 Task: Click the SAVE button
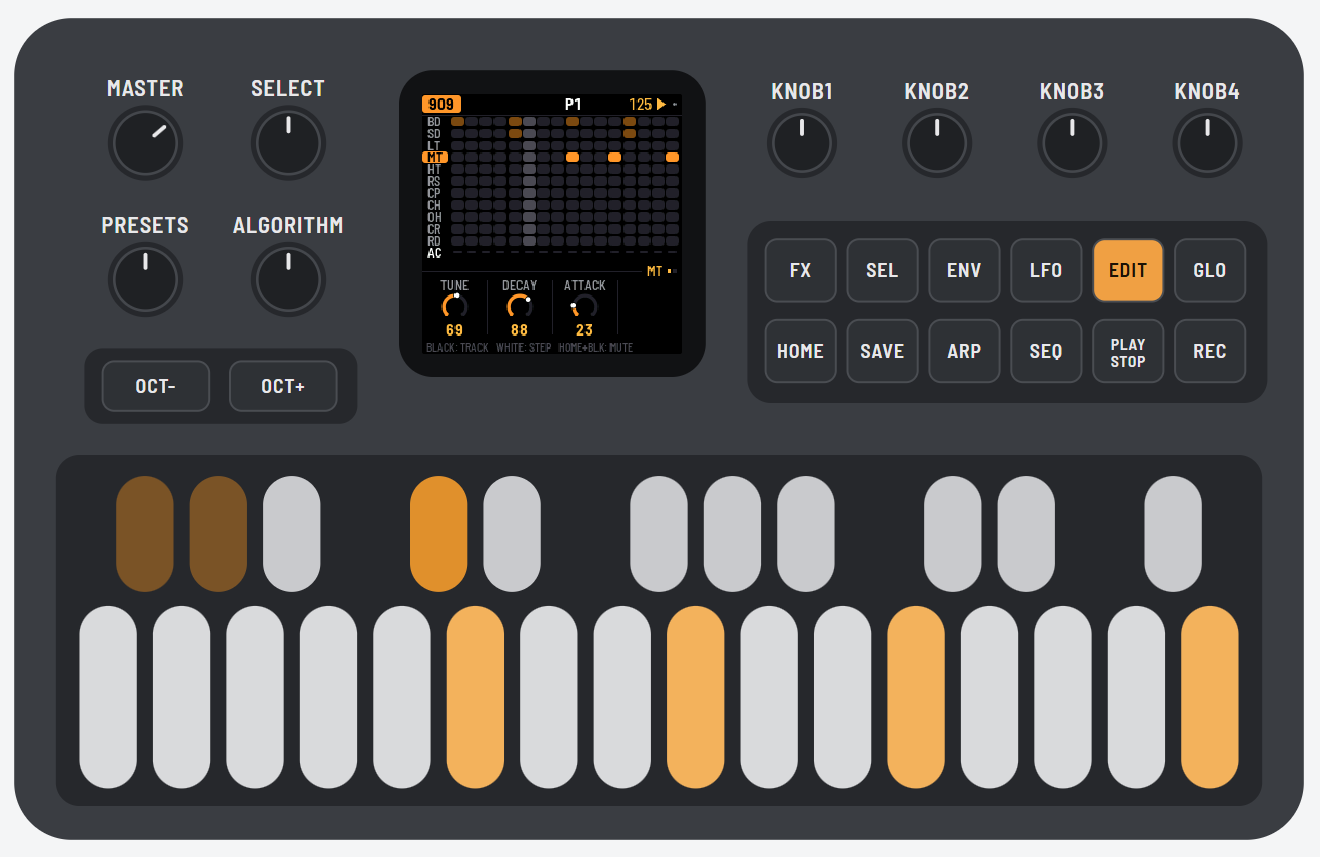click(882, 351)
